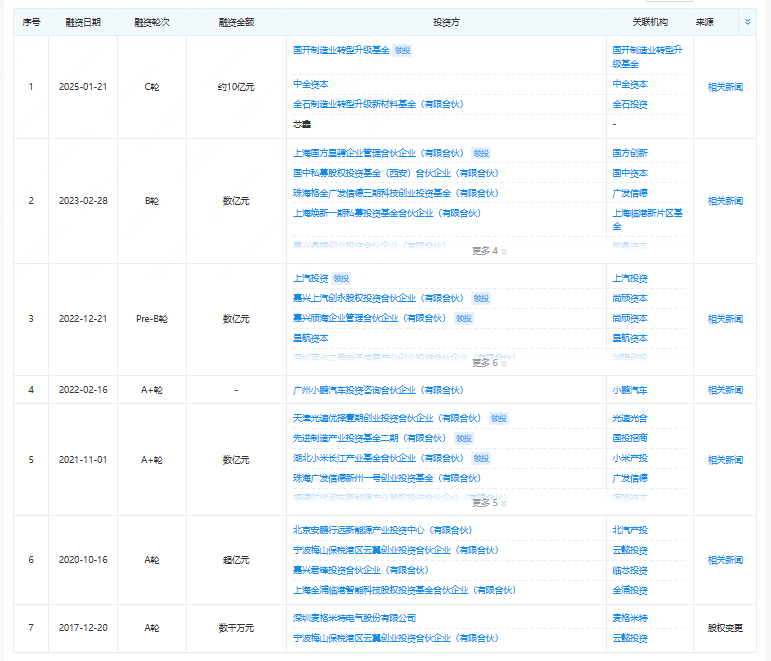
Task: Select the amount cell 约10亿元
Action: (x=236, y=87)
